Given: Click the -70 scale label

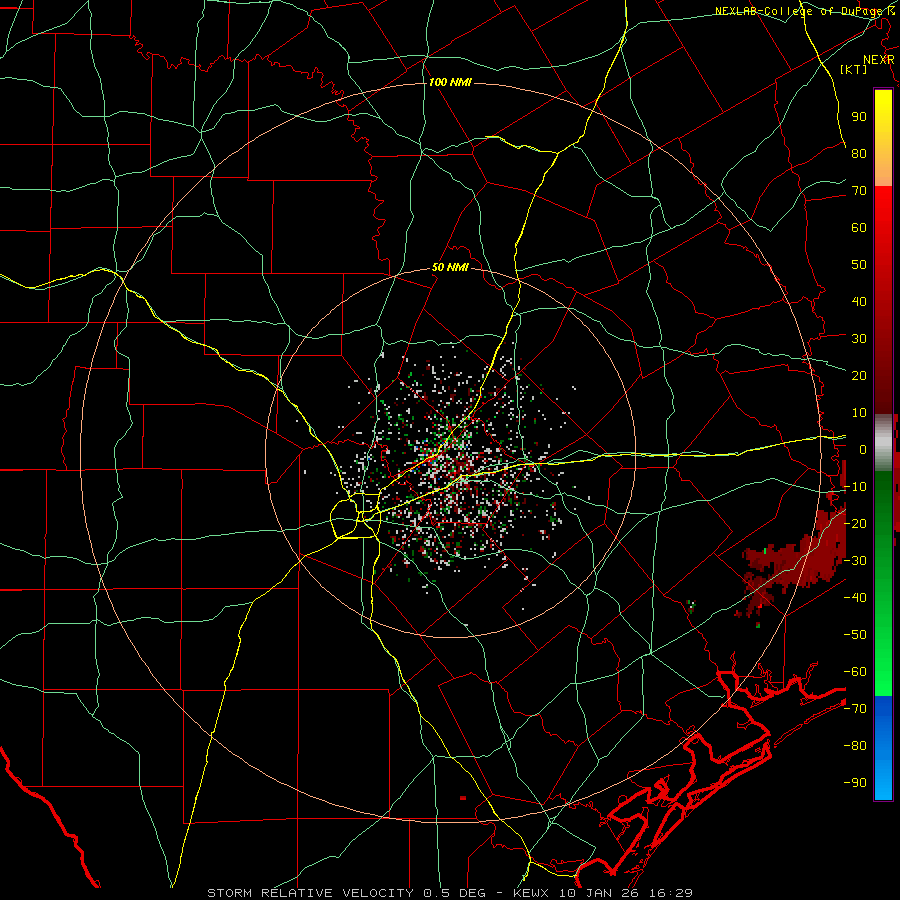Looking at the screenshot, I should (855, 709).
